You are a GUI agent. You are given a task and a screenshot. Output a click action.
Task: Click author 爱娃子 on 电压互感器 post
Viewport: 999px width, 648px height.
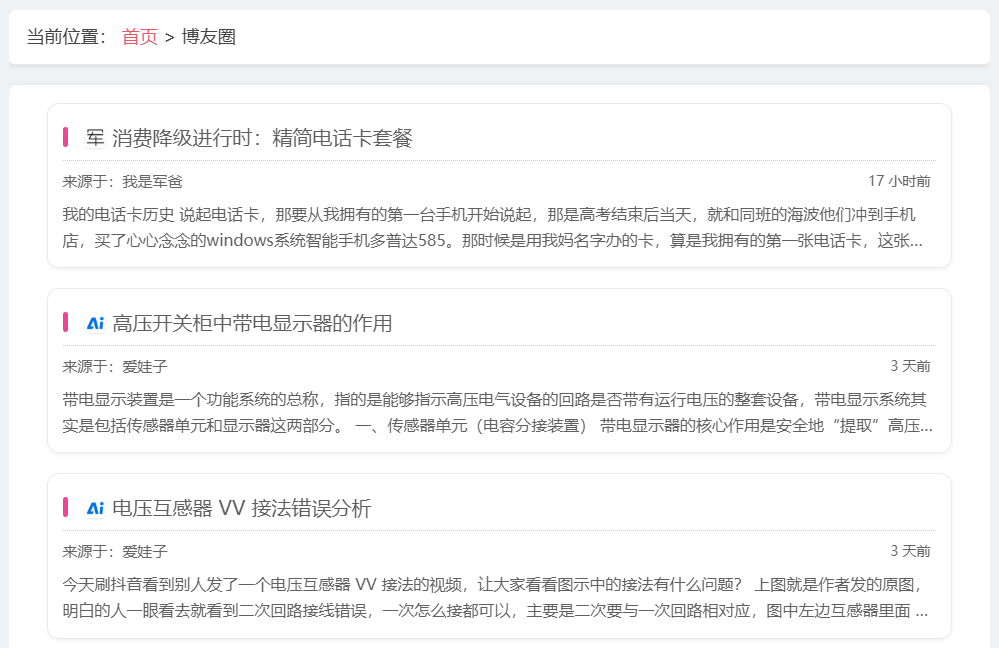(x=145, y=551)
